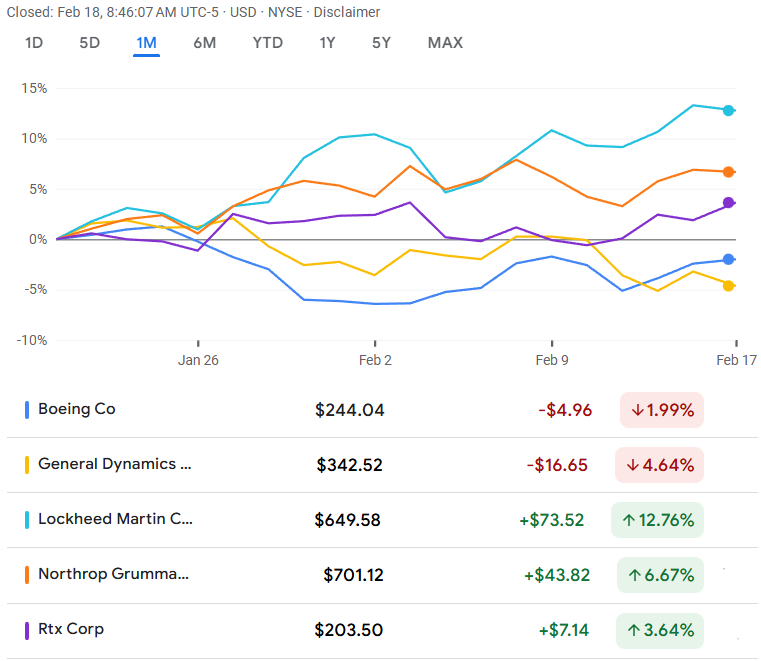Open Lockheed Martin stock row
Image resolution: width=761 pixels, height=661 pixels.
[x=382, y=520]
